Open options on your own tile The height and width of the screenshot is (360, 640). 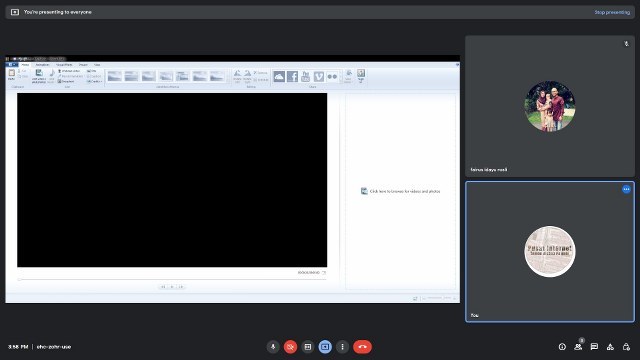click(626, 189)
